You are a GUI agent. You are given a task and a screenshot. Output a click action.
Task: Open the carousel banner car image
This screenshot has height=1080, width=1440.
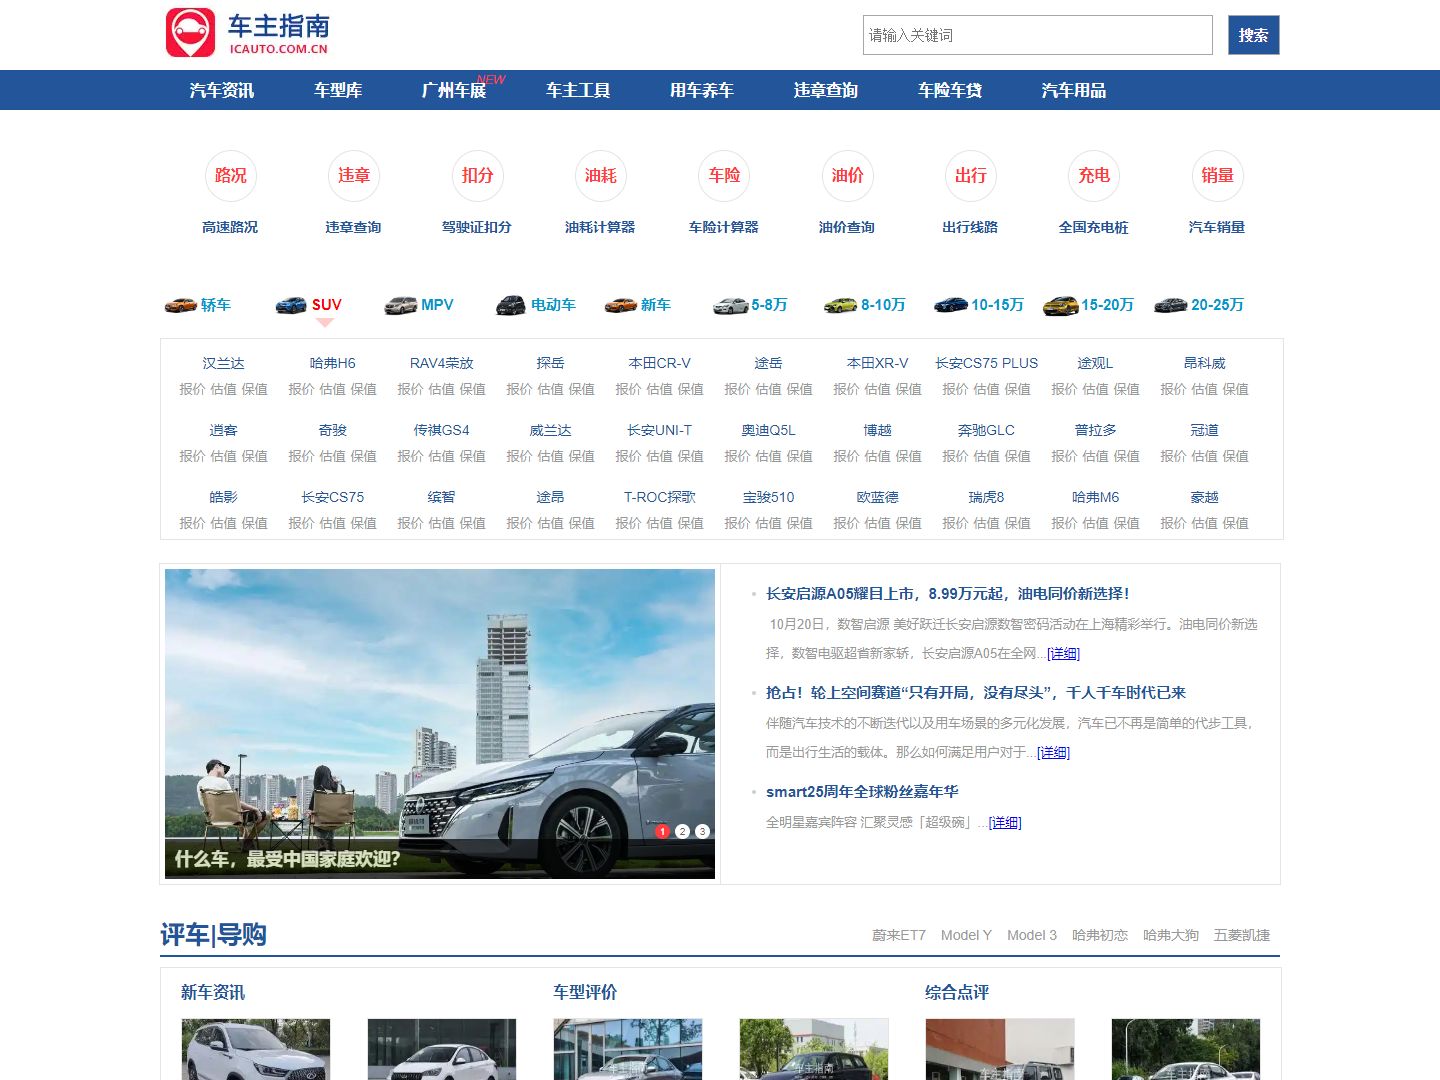440,724
